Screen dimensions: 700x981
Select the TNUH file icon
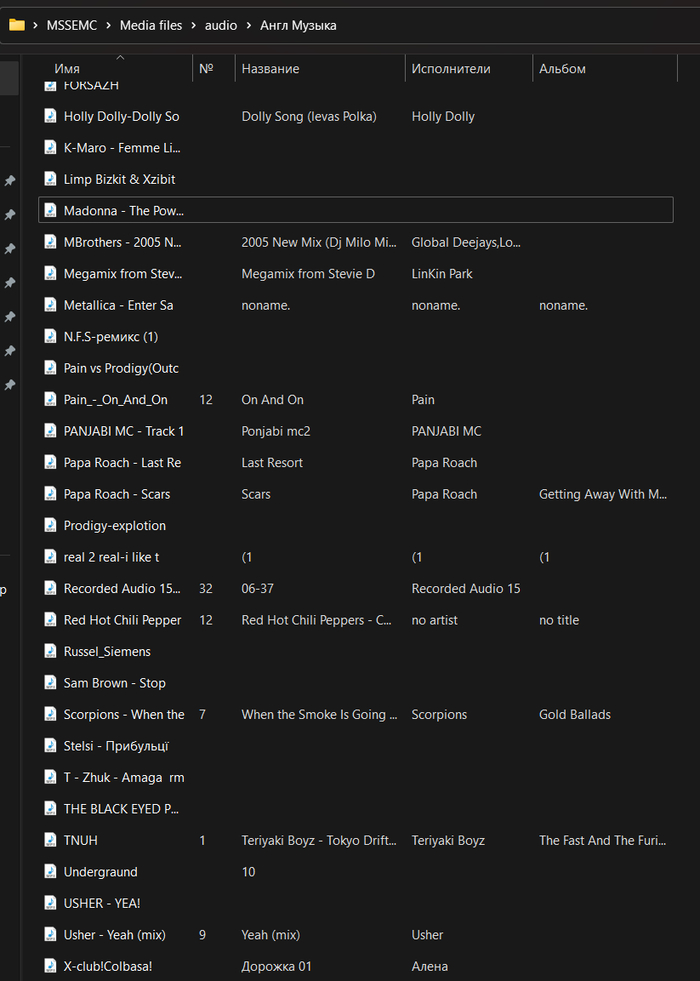pos(51,841)
